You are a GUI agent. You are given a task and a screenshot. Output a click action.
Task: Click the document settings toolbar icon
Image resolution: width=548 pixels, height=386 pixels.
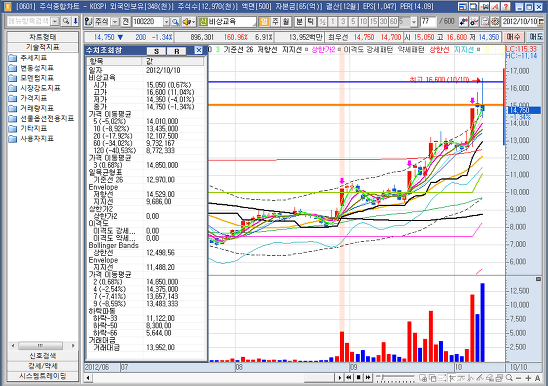tap(485, 22)
